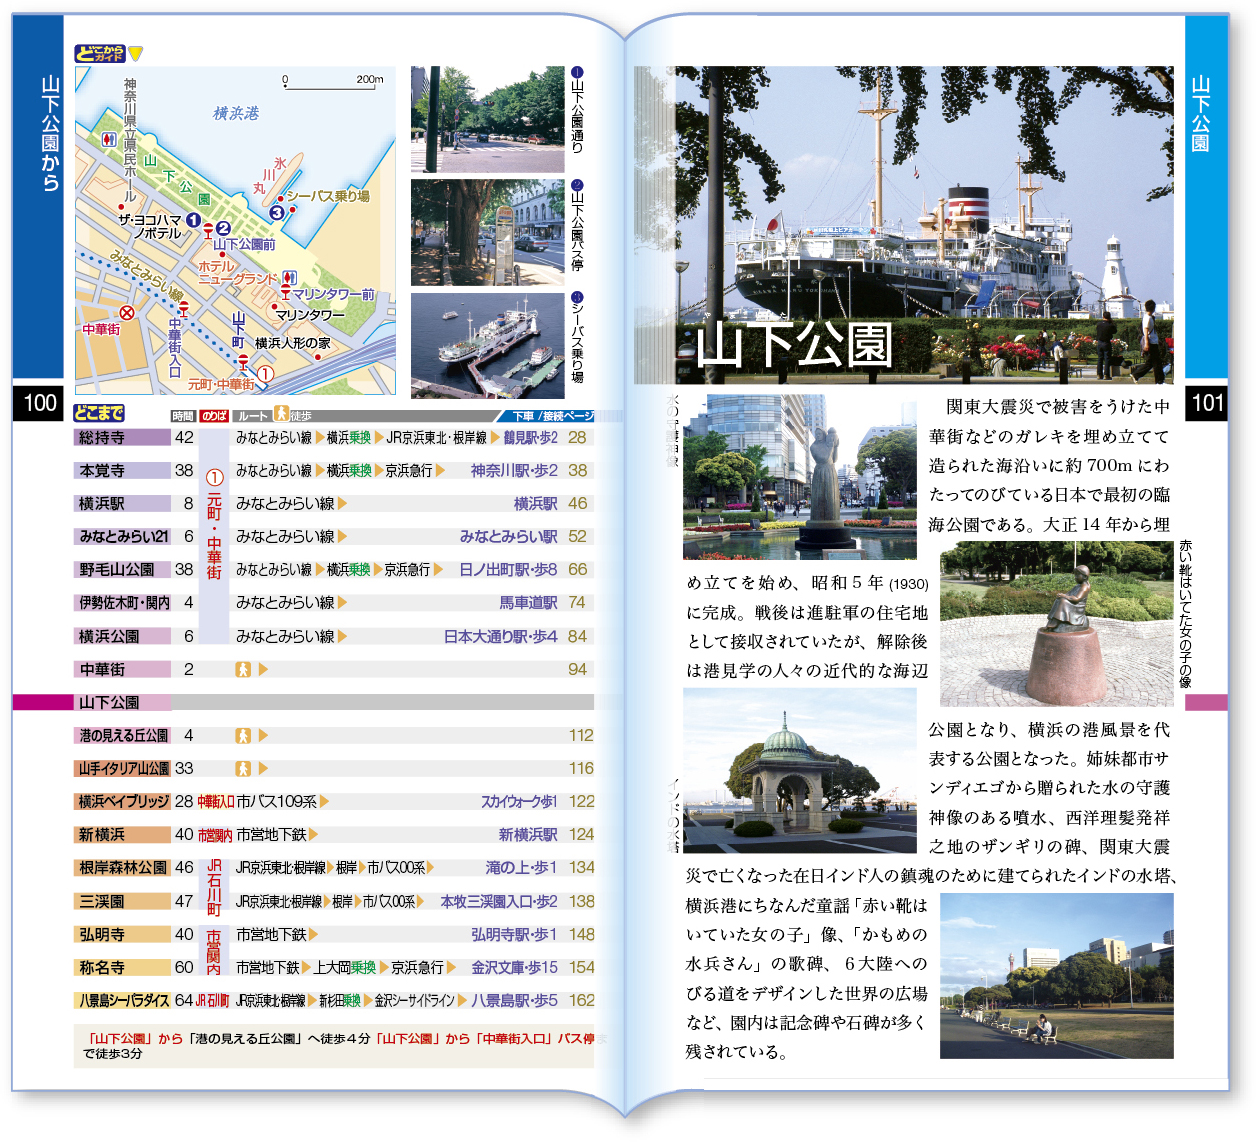Select blue marker 3 at シーバス乗り場

(x=276, y=212)
